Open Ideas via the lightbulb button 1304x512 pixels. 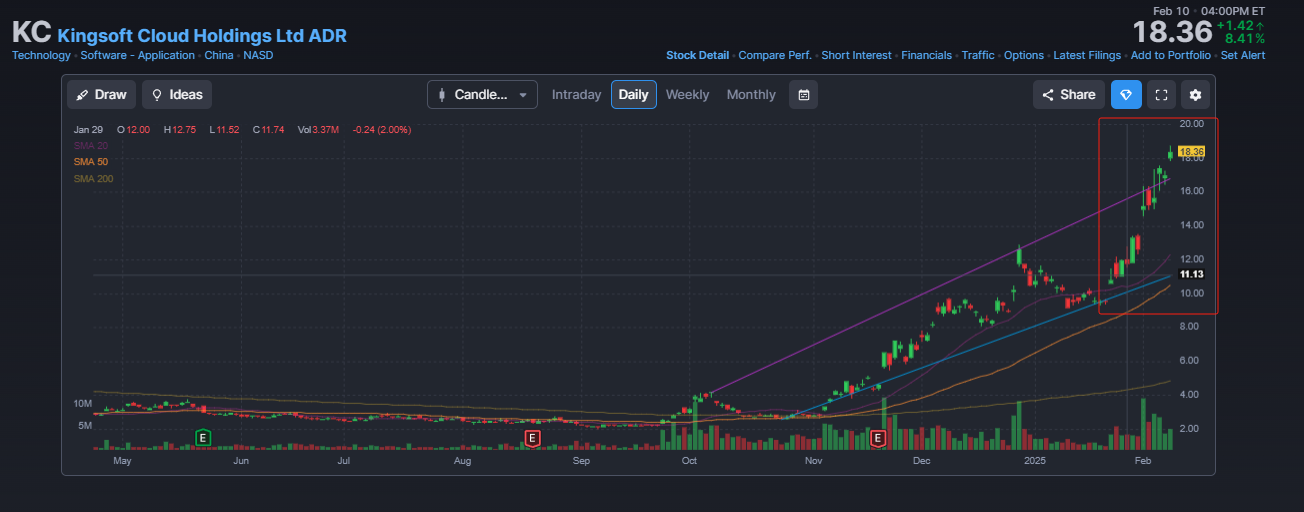pyautogui.click(x=177, y=95)
